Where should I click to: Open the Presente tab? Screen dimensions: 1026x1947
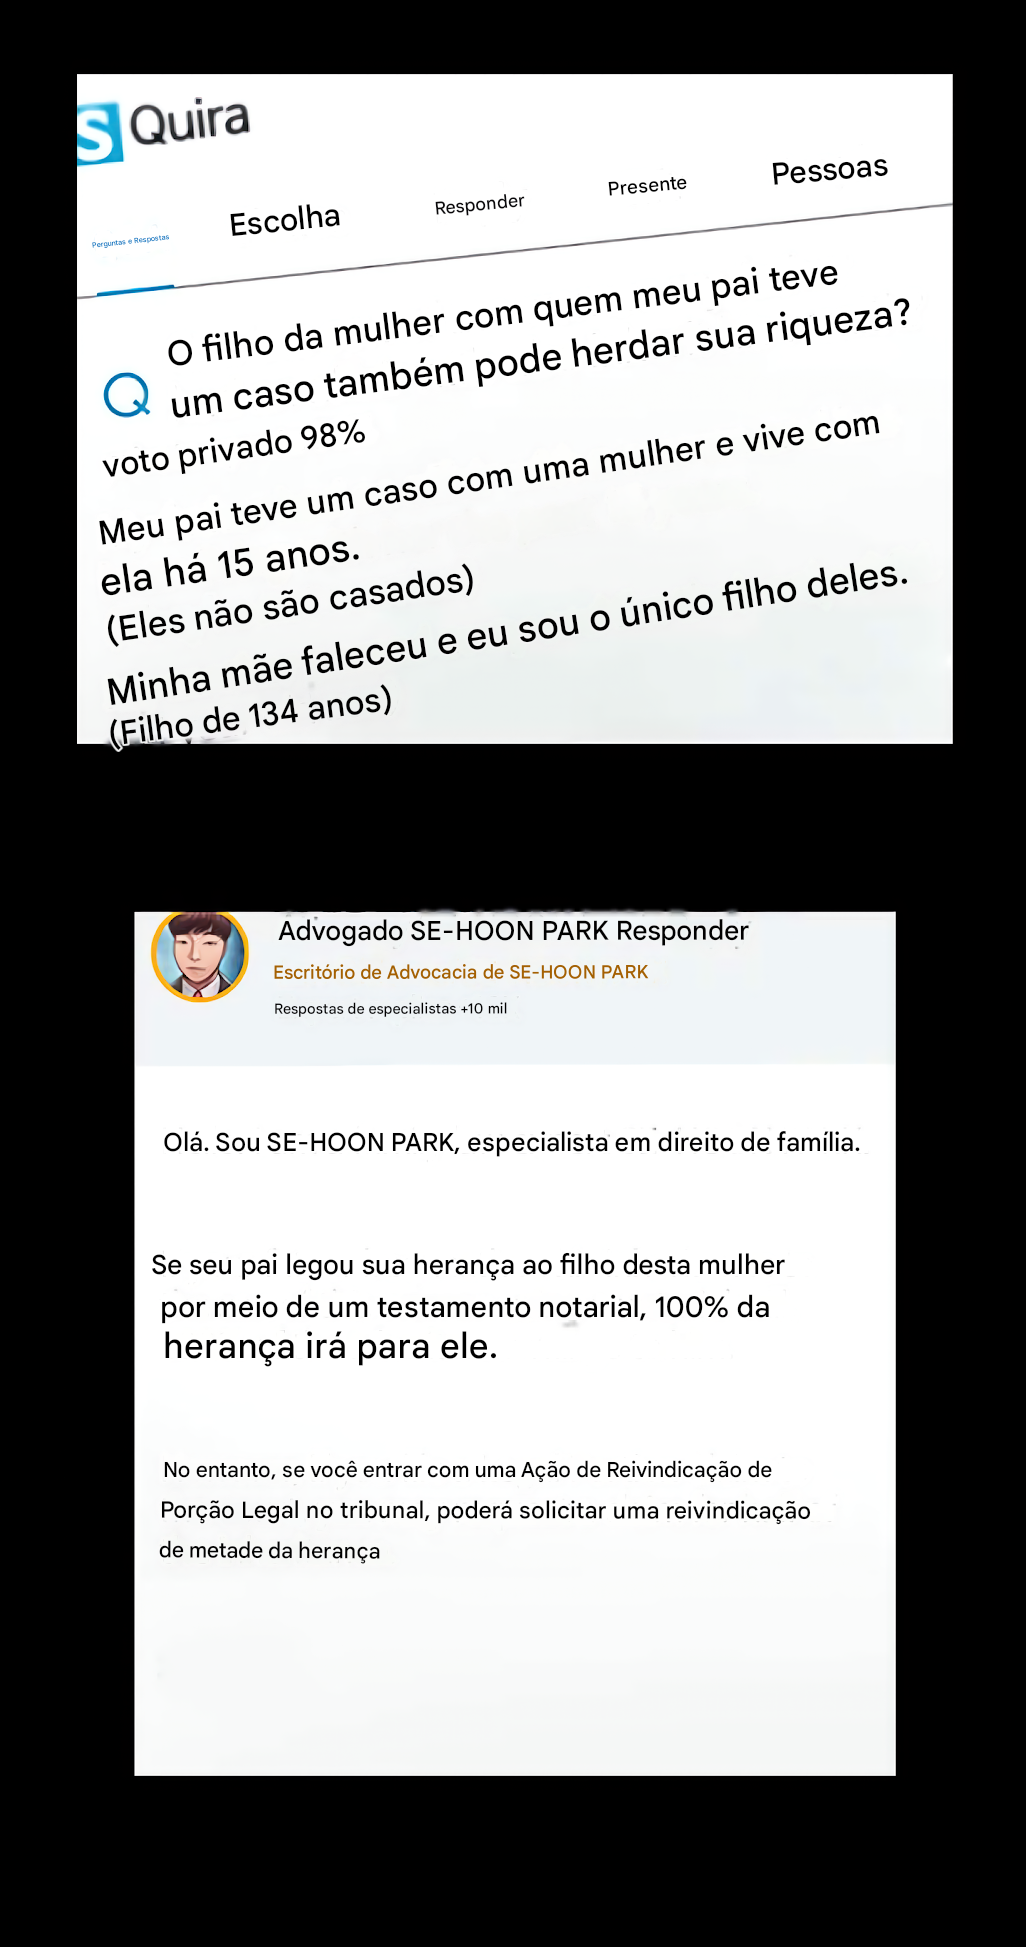647,185
